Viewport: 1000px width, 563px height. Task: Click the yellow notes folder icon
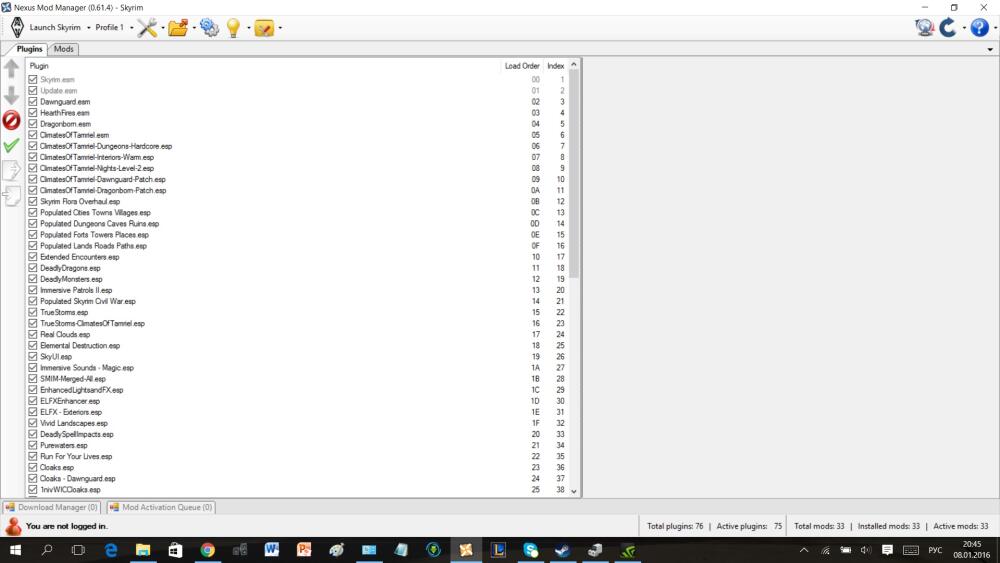(264, 27)
